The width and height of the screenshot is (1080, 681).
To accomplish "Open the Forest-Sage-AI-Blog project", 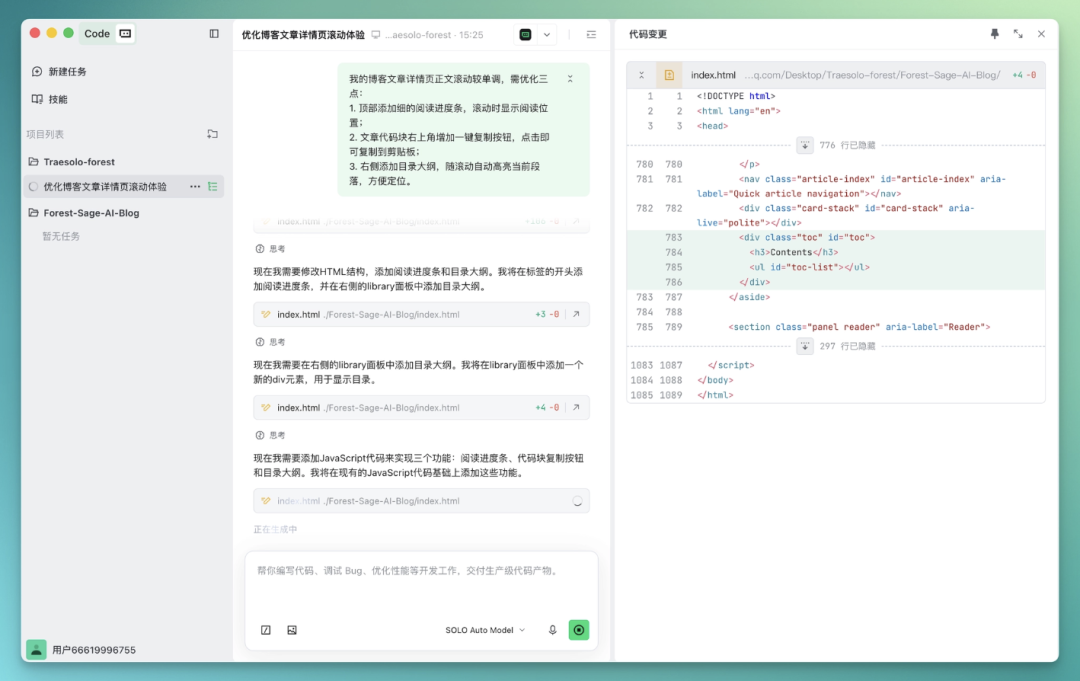I will [x=91, y=213].
